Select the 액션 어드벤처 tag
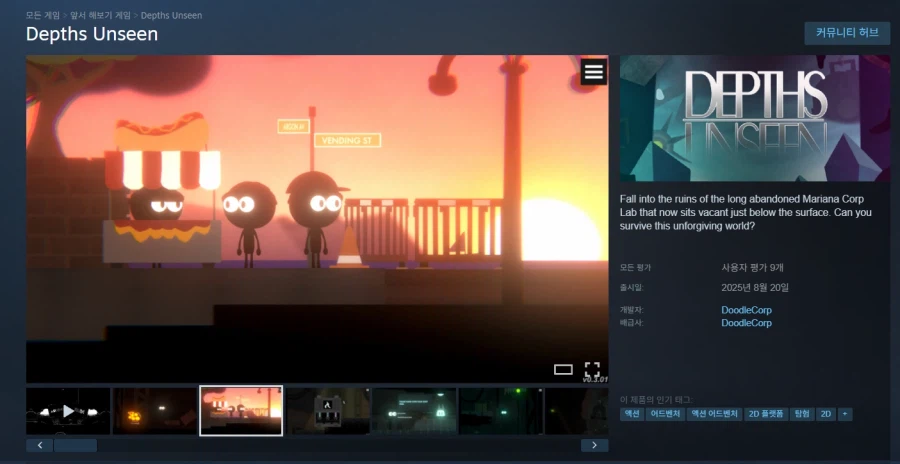Image resolution: width=900 pixels, height=464 pixels. coord(714,414)
